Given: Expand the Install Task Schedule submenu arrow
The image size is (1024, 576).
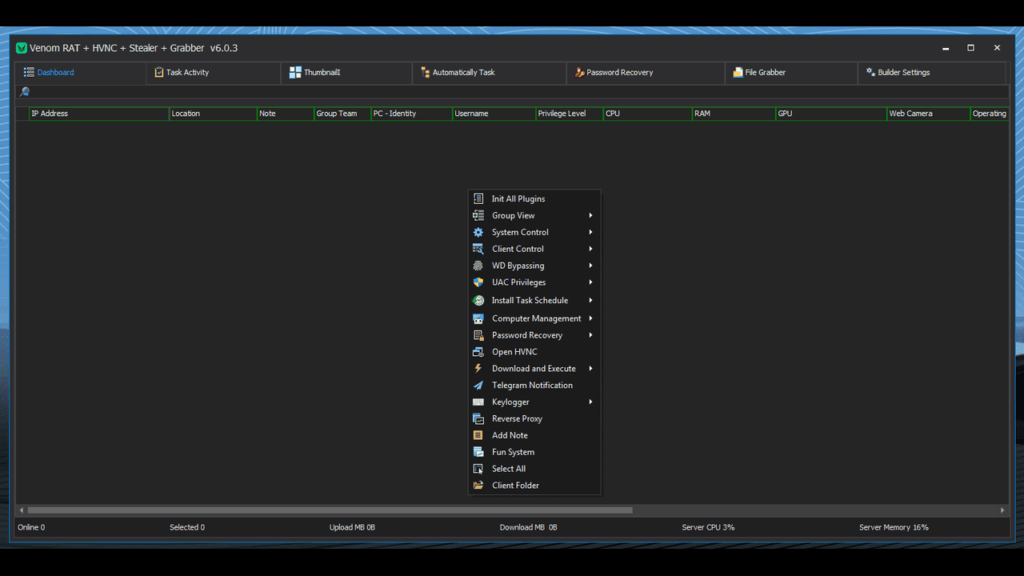Looking at the screenshot, I should [x=590, y=300].
